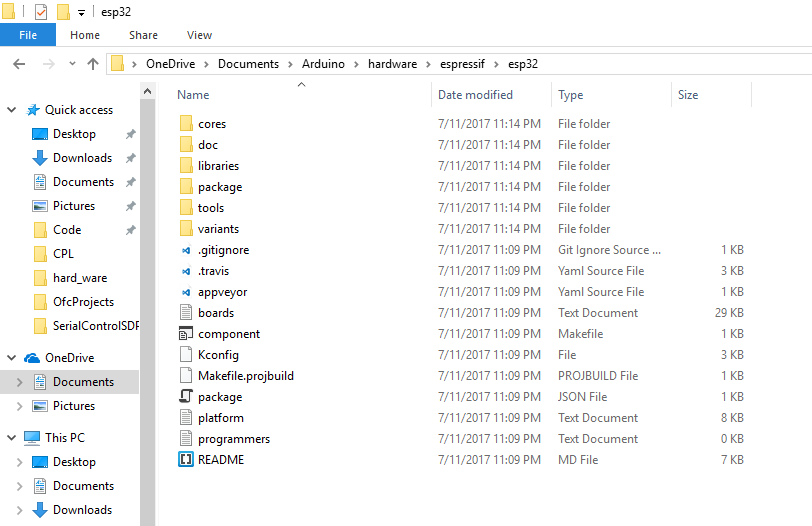Open the recent locations dropdown

click(72, 64)
